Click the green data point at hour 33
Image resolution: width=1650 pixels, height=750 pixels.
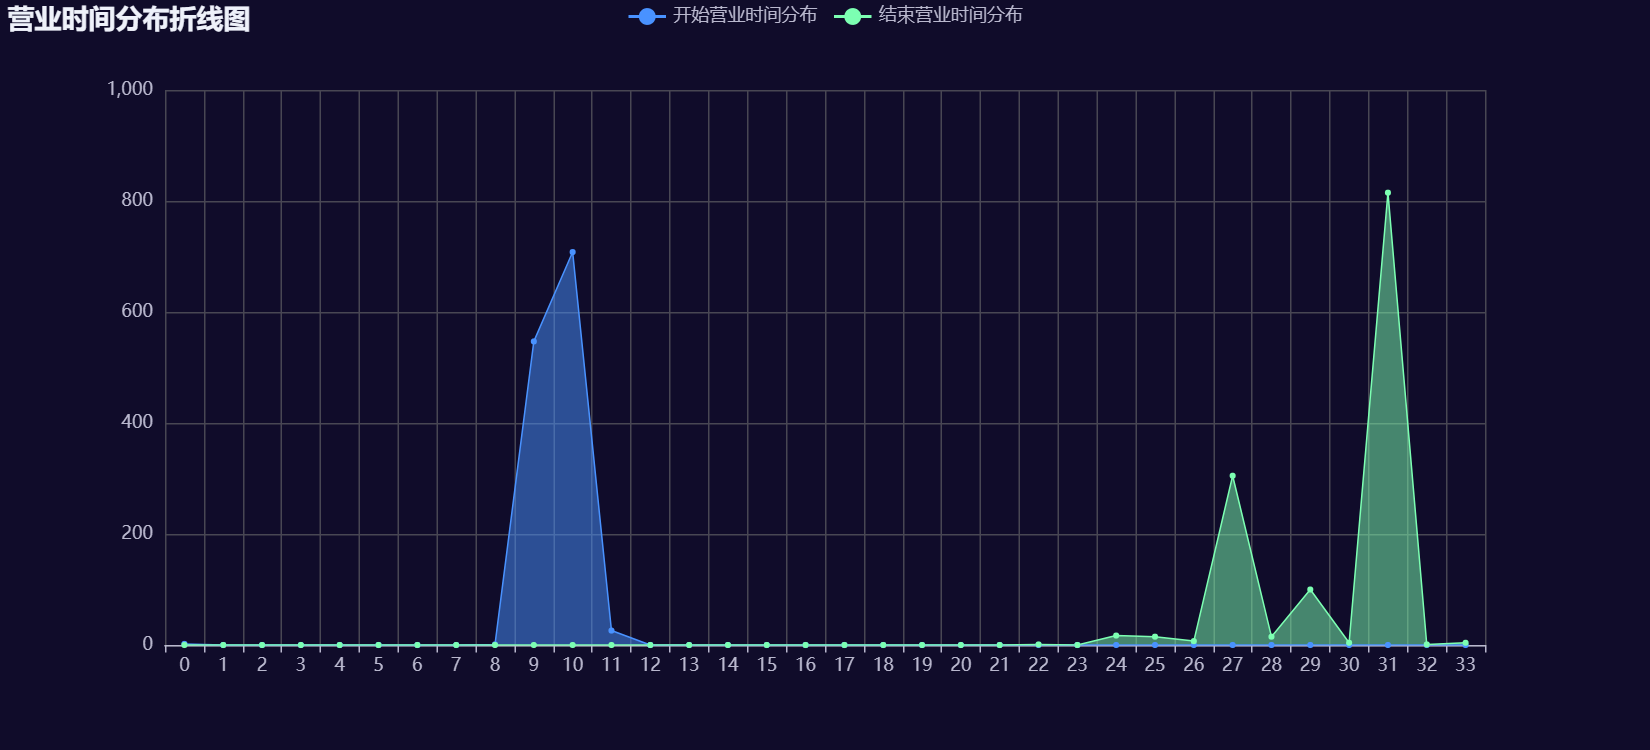coord(1465,643)
